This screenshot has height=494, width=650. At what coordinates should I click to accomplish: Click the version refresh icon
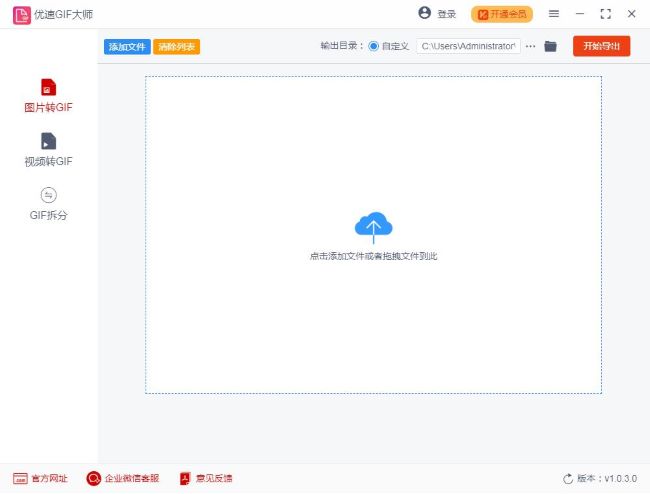568,479
